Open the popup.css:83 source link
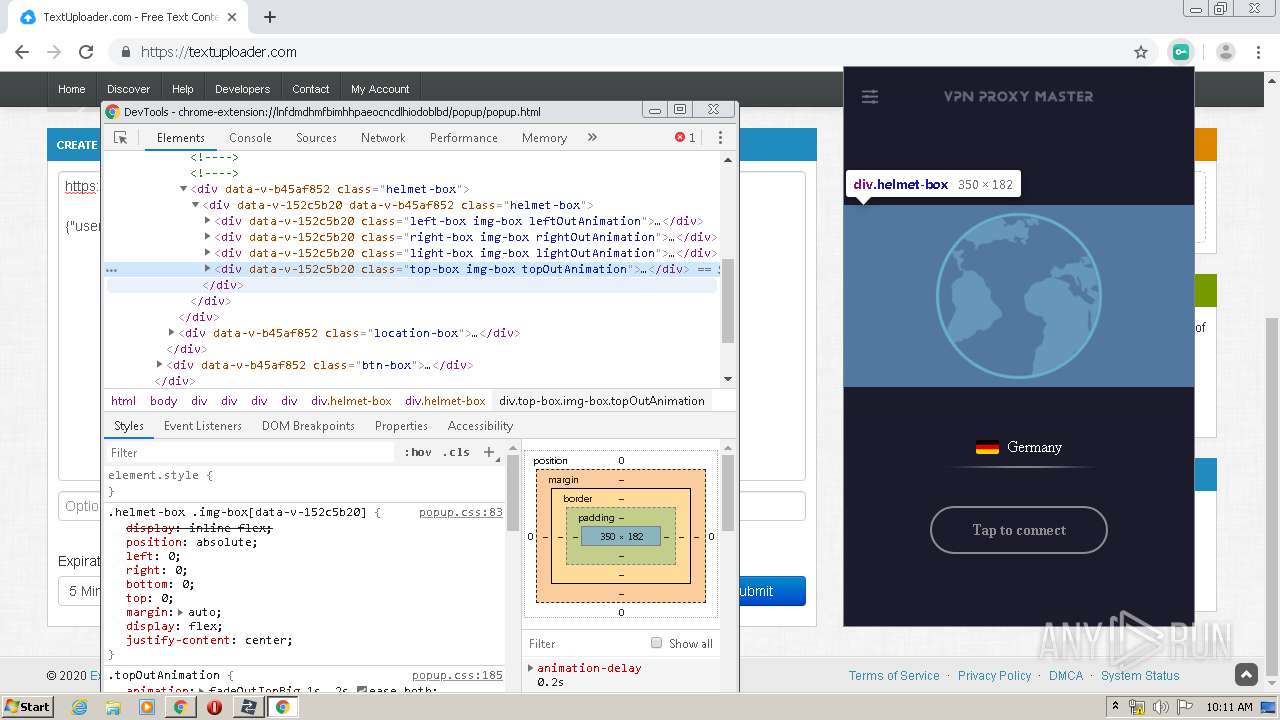 click(461, 512)
